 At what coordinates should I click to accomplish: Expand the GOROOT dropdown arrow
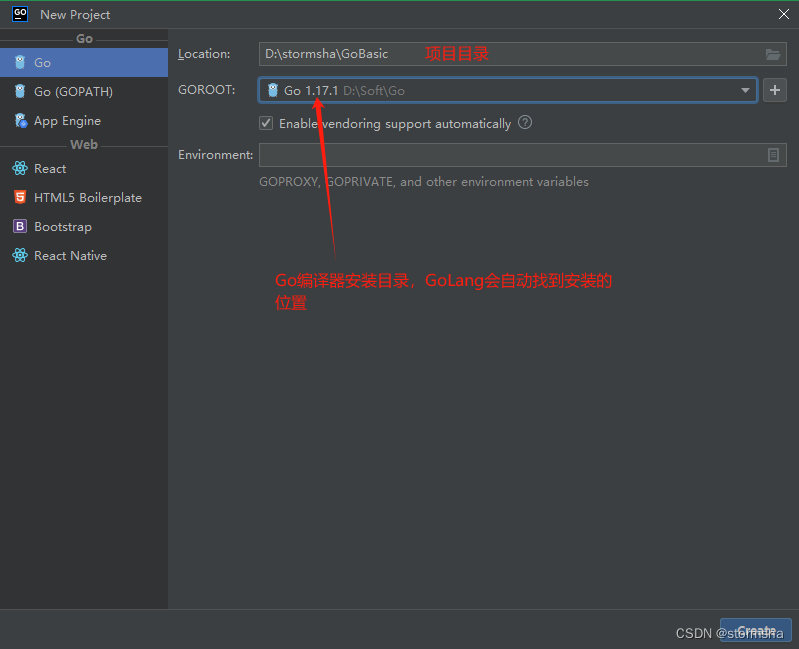(x=745, y=91)
